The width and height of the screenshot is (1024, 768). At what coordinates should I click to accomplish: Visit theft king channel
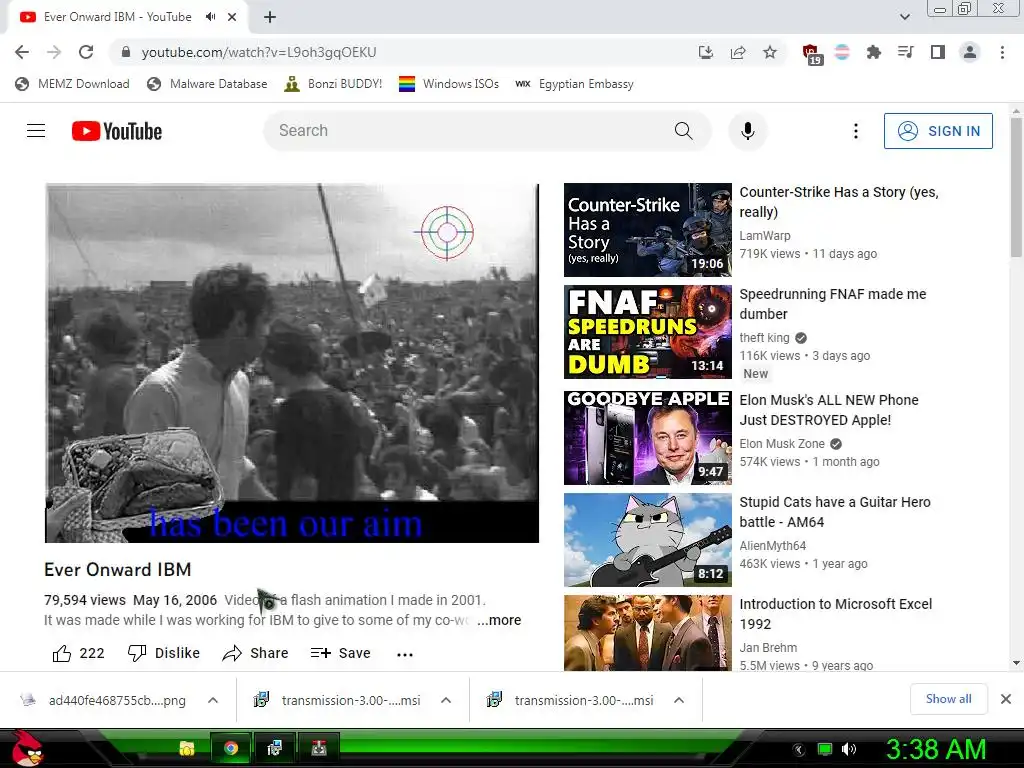(x=764, y=338)
